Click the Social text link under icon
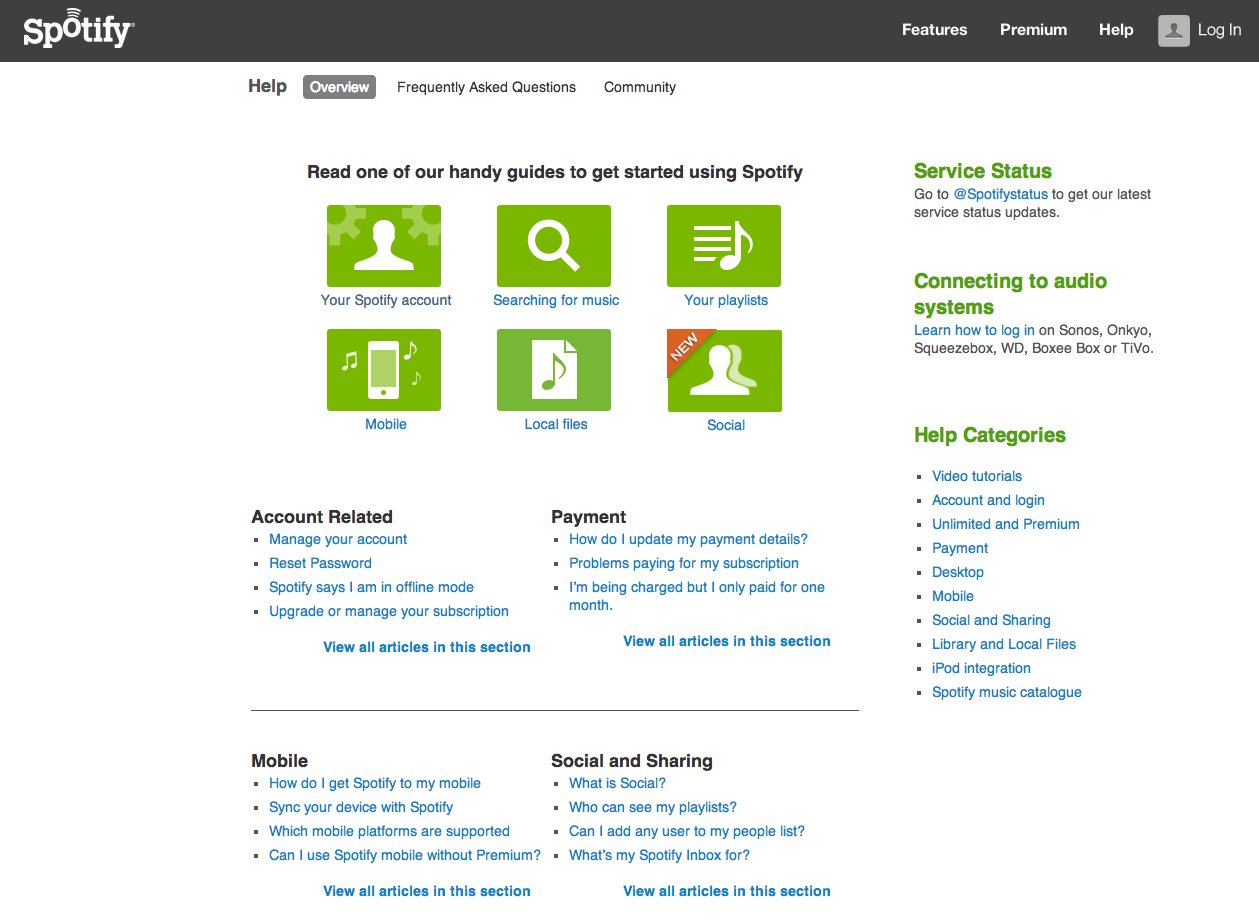Viewport: 1259px width, 922px height. [726, 425]
